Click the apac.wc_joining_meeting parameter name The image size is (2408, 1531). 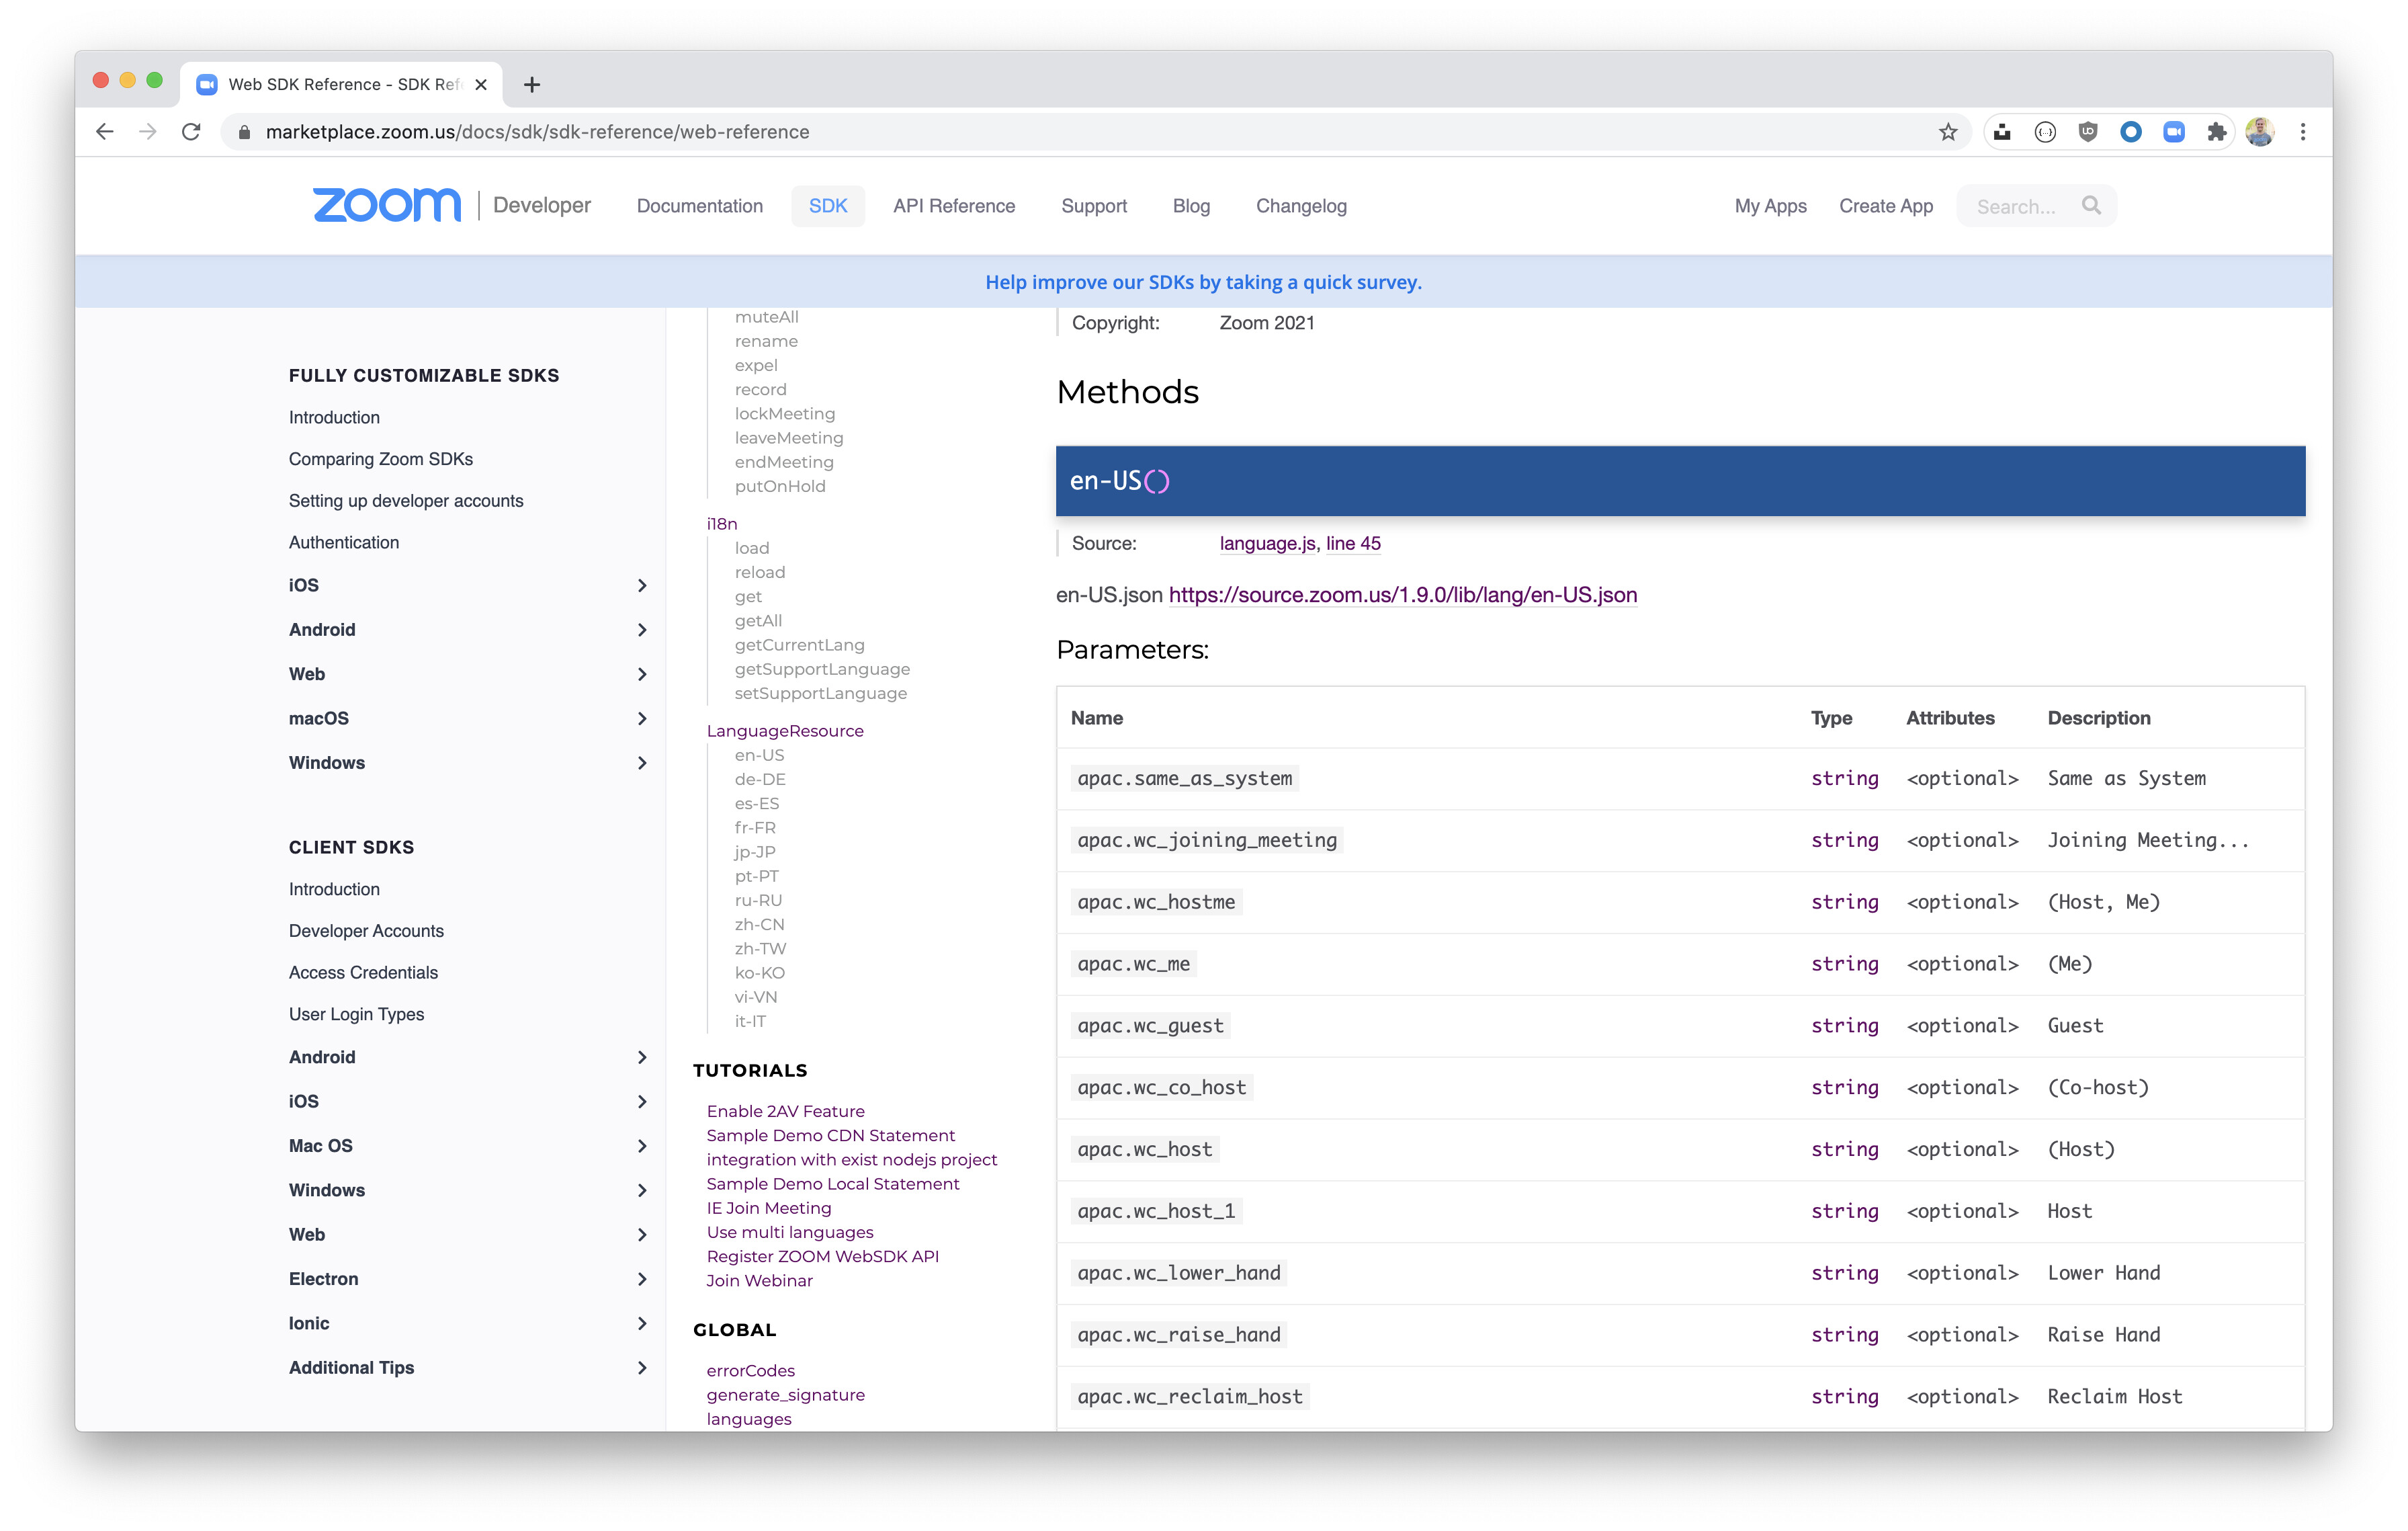(1207, 840)
